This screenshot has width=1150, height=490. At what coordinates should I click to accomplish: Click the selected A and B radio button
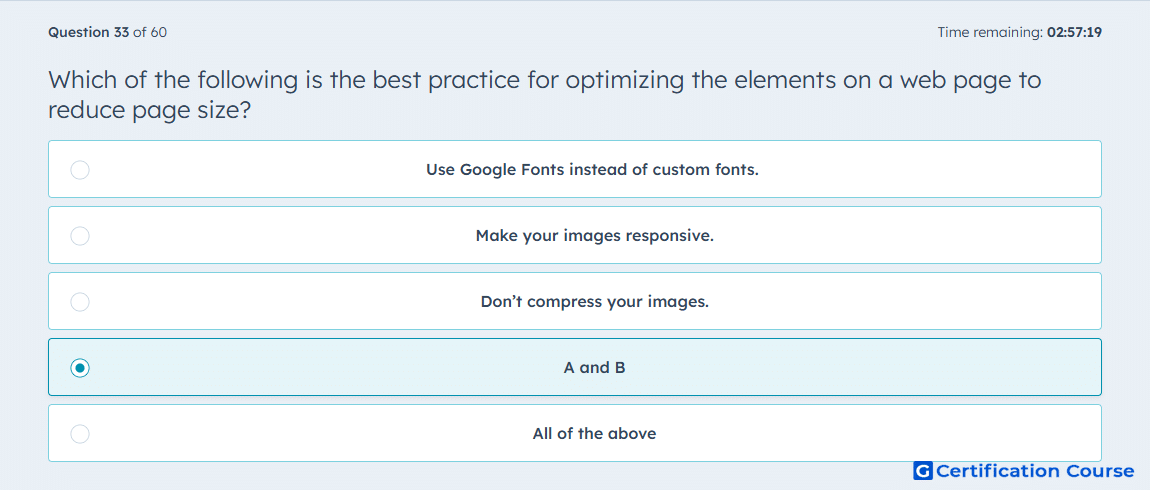[x=80, y=368]
